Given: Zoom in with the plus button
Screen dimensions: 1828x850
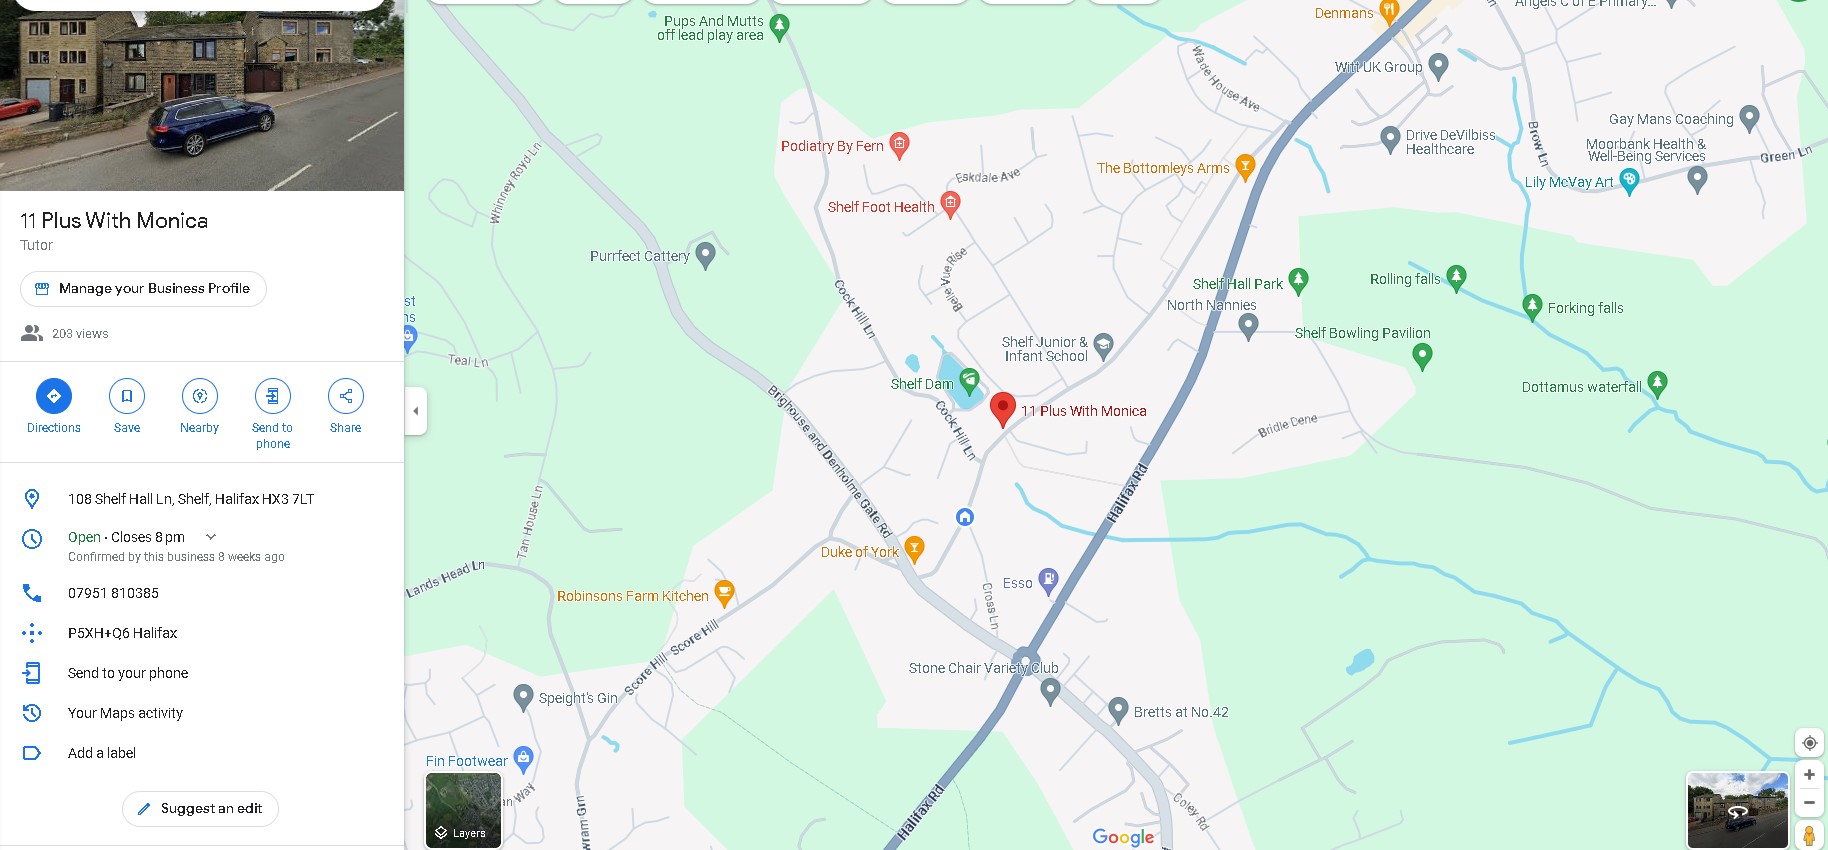Looking at the screenshot, I should [1809, 775].
